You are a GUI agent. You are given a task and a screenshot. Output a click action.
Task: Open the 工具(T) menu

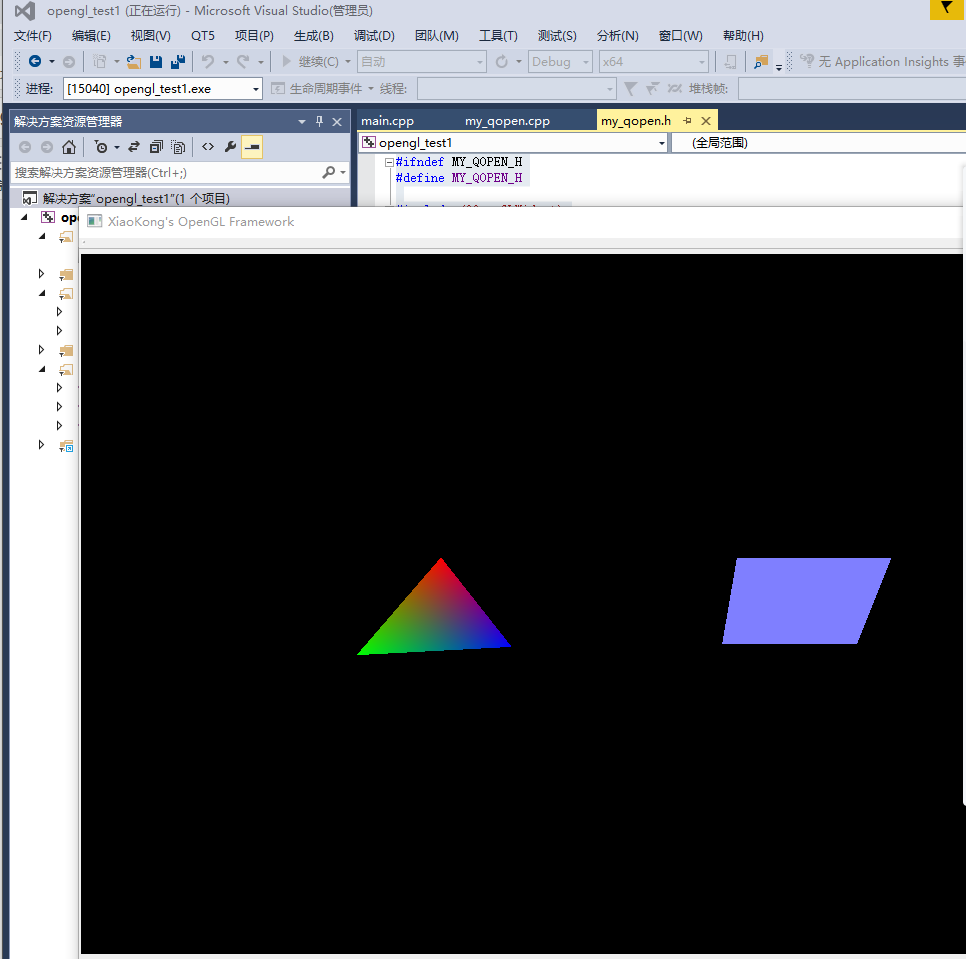pyautogui.click(x=498, y=36)
